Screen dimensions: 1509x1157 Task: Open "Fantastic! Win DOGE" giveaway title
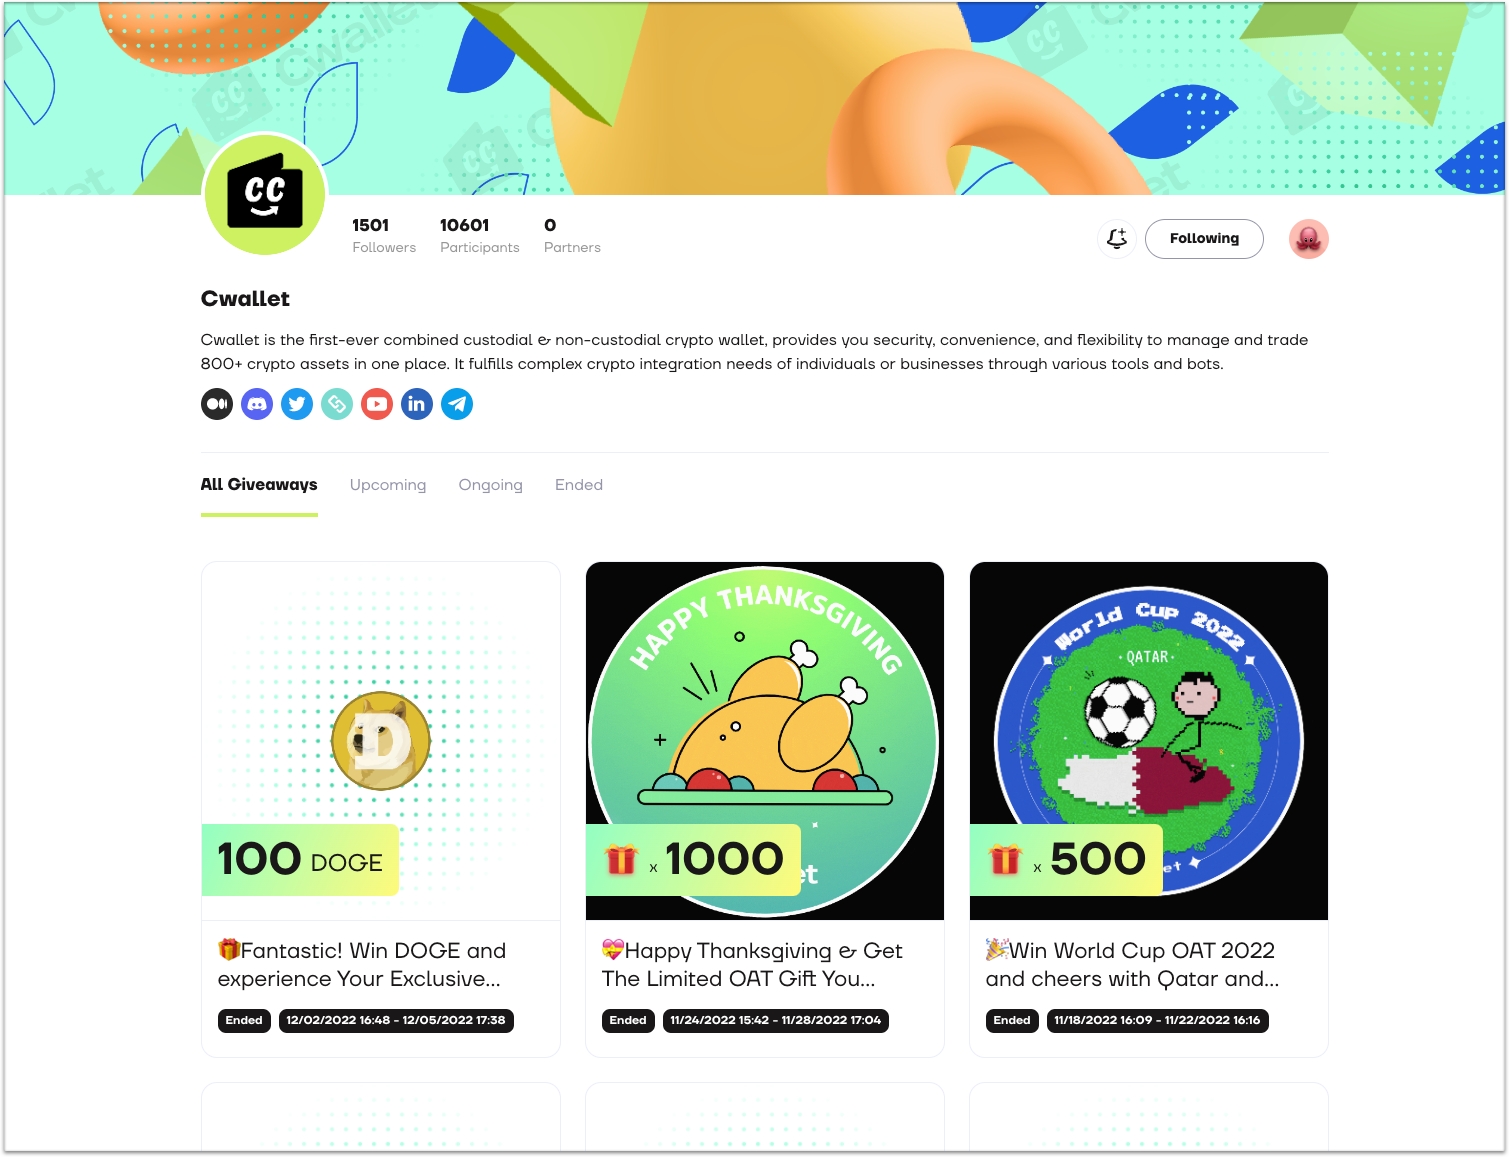pos(362,965)
